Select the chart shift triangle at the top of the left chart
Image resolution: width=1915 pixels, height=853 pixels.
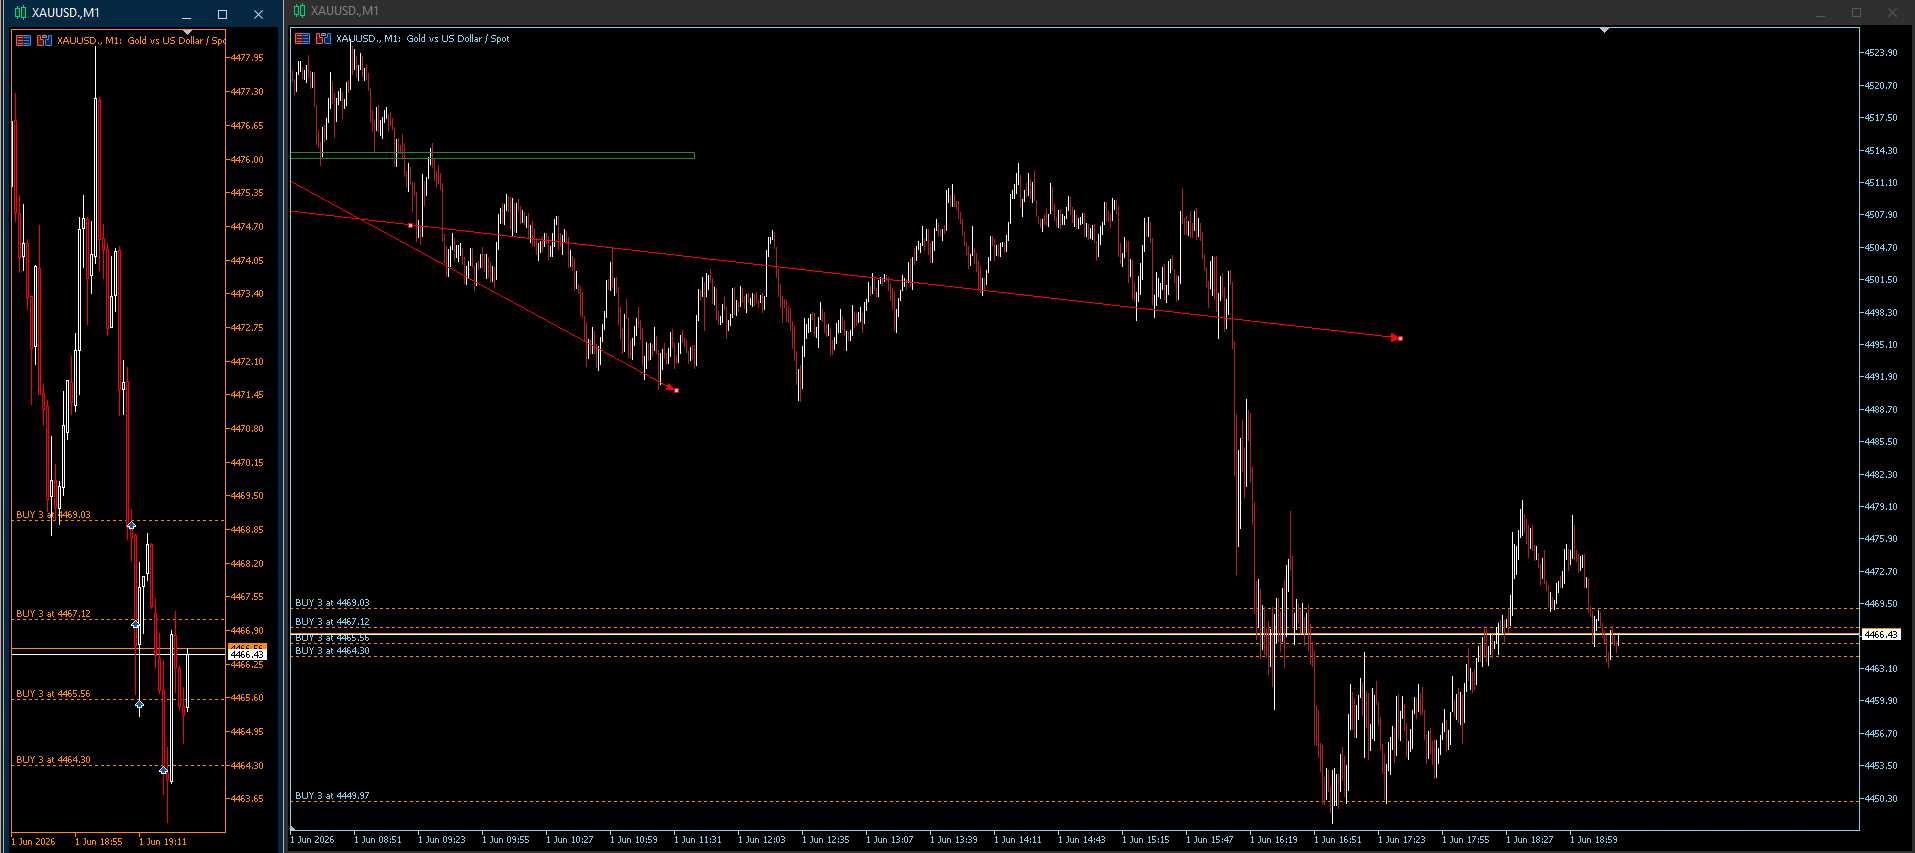pyautogui.click(x=187, y=33)
